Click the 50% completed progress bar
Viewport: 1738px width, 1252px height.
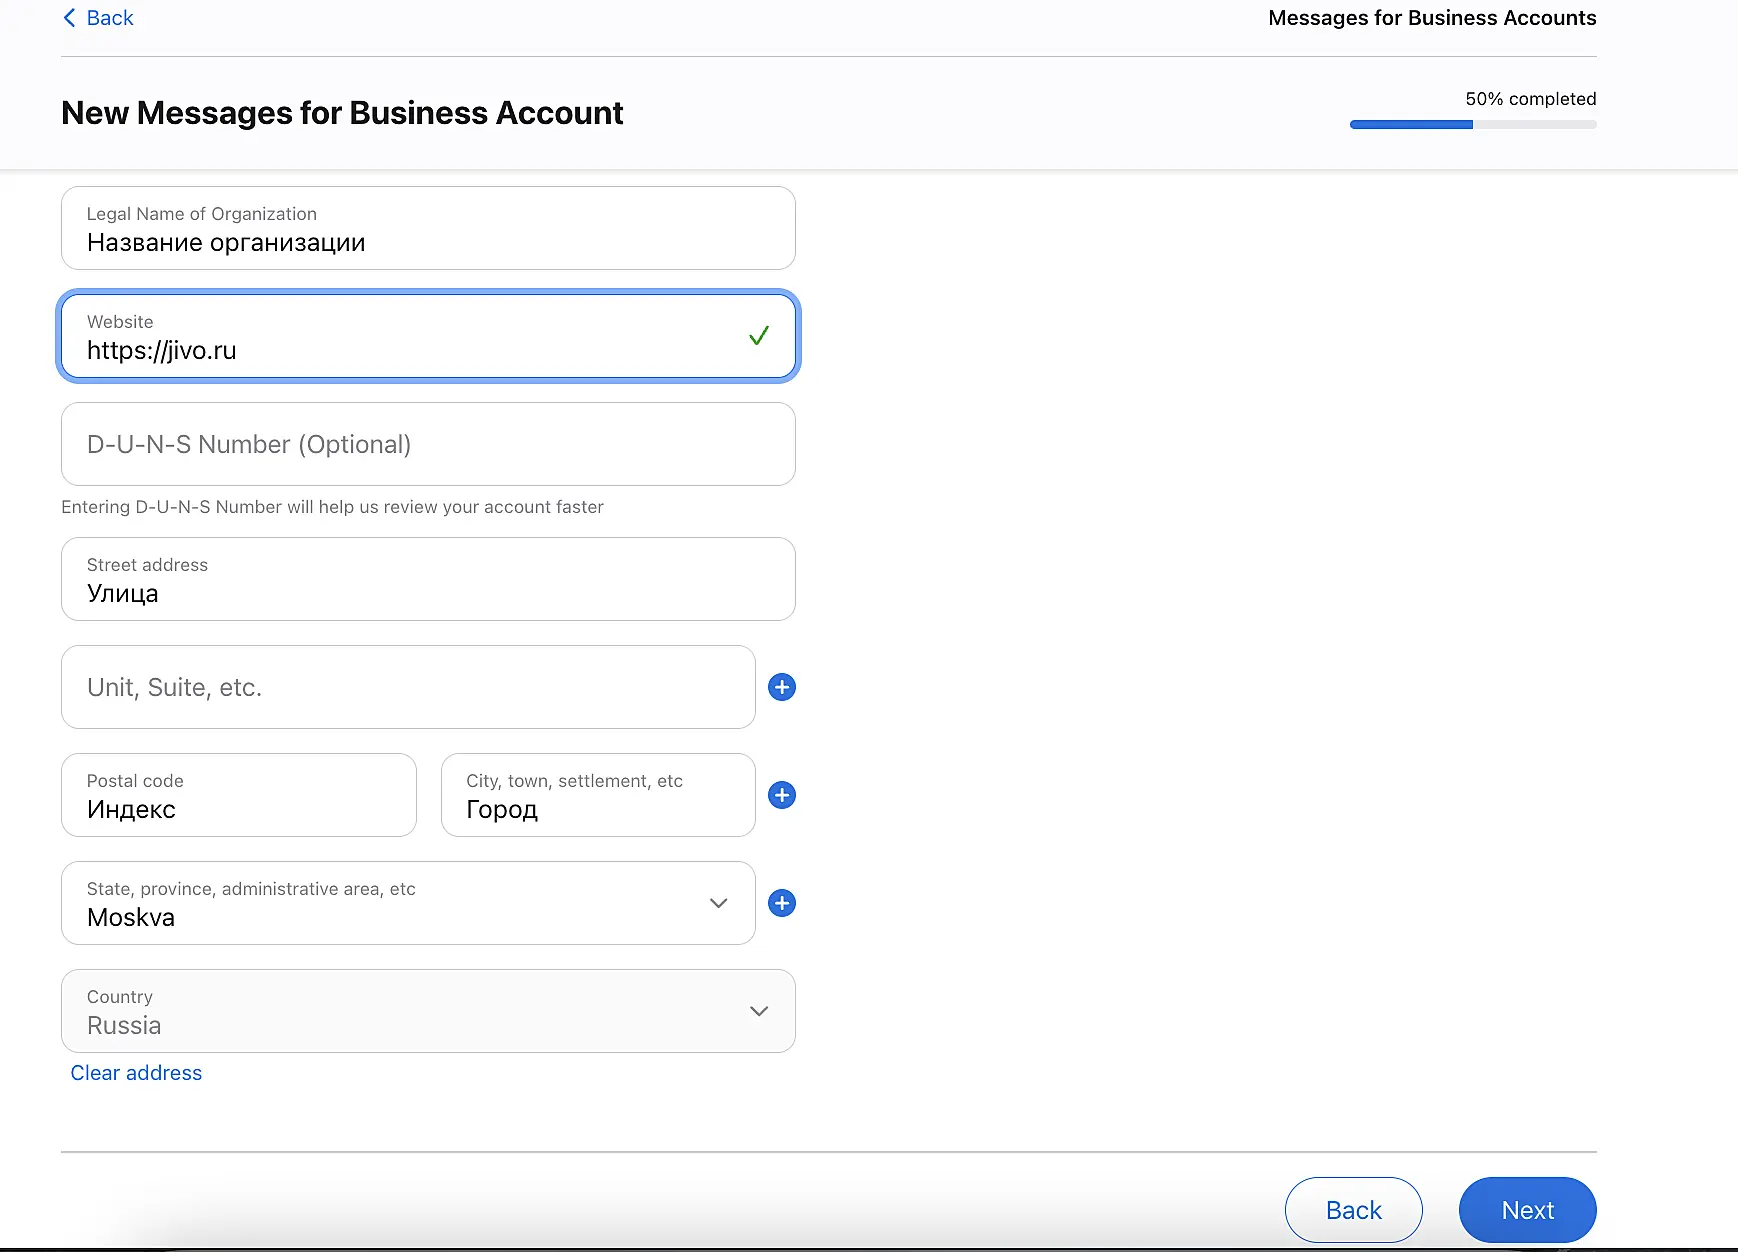pyautogui.click(x=1472, y=125)
